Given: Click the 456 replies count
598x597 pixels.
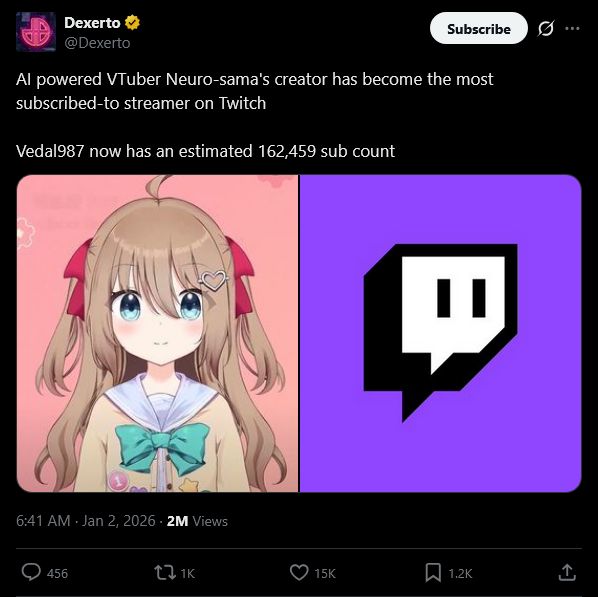Looking at the screenshot, I should click(57, 573).
